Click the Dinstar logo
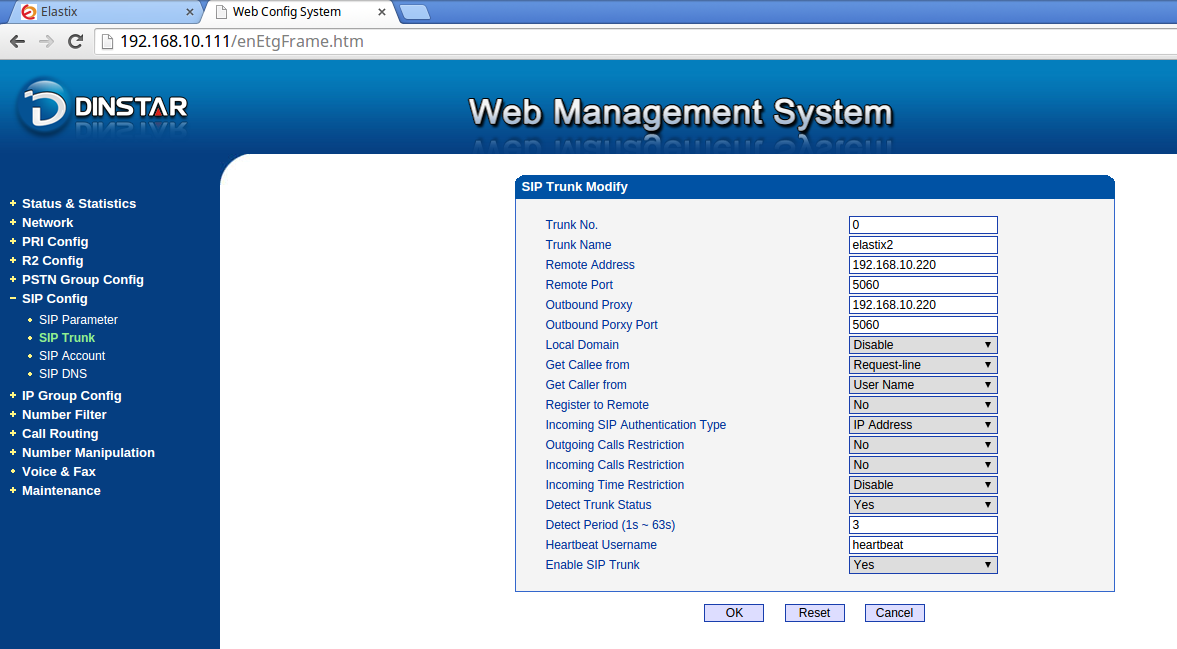Screen dimensions: 1177x649 [x=102, y=108]
